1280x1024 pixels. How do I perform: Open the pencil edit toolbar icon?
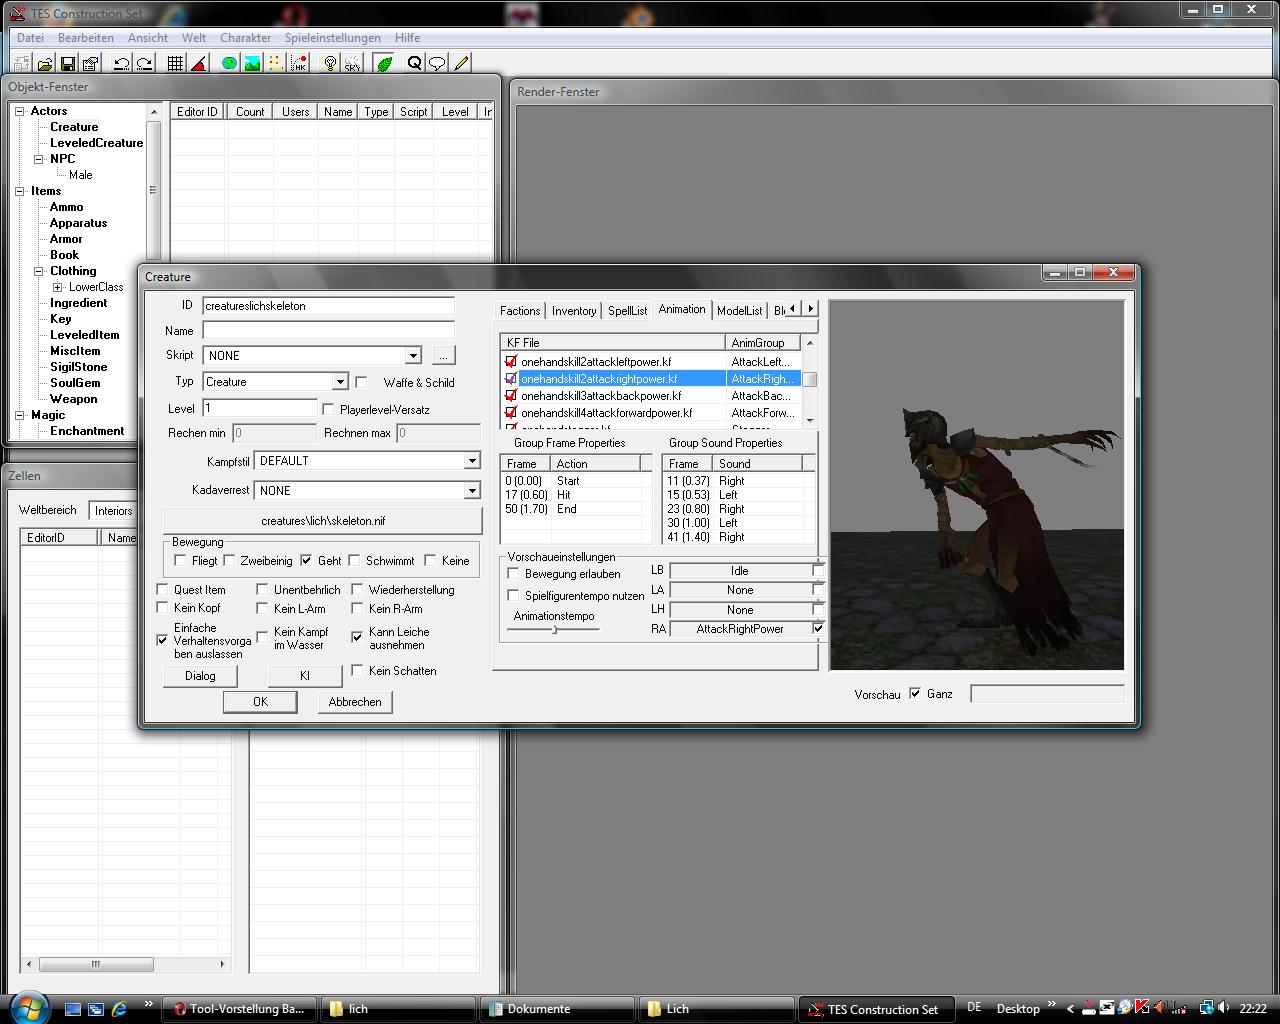click(x=461, y=64)
